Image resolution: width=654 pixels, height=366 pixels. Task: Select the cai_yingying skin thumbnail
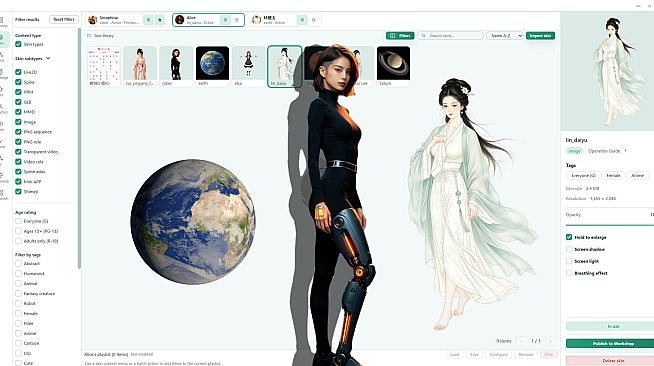[140, 66]
